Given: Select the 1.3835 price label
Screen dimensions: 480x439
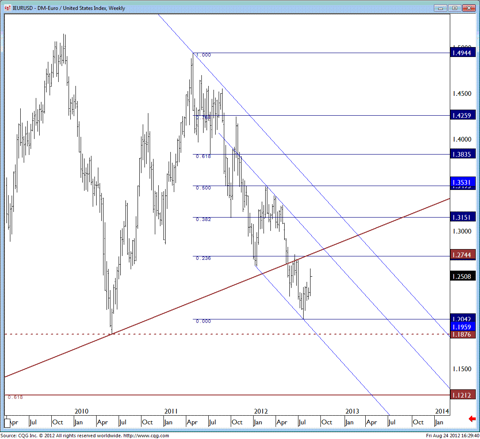Looking at the screenshot, I should 463,154.
